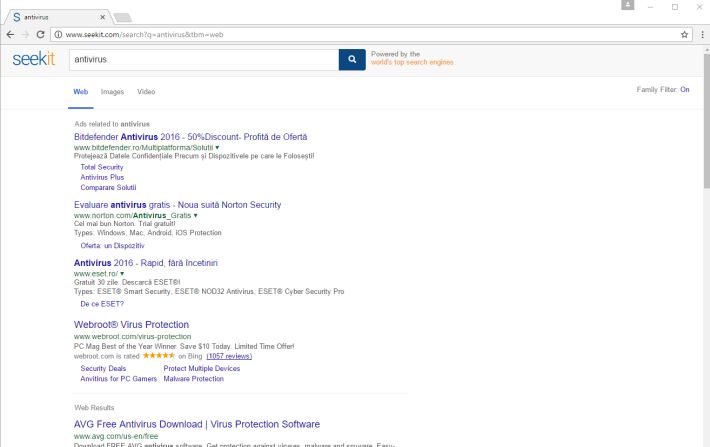The image size is (710, 447).
Task: Open the Chrome three-dot menu
Action: 702,34
